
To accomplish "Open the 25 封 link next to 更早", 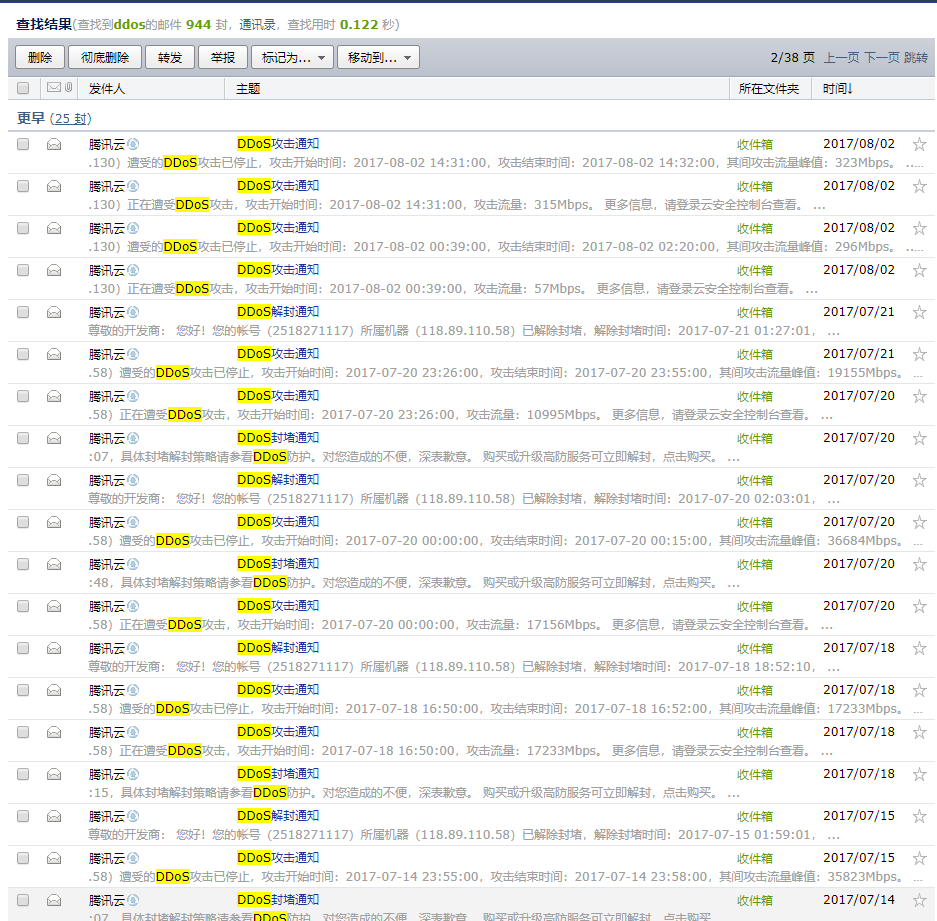I will pos(70,118).
